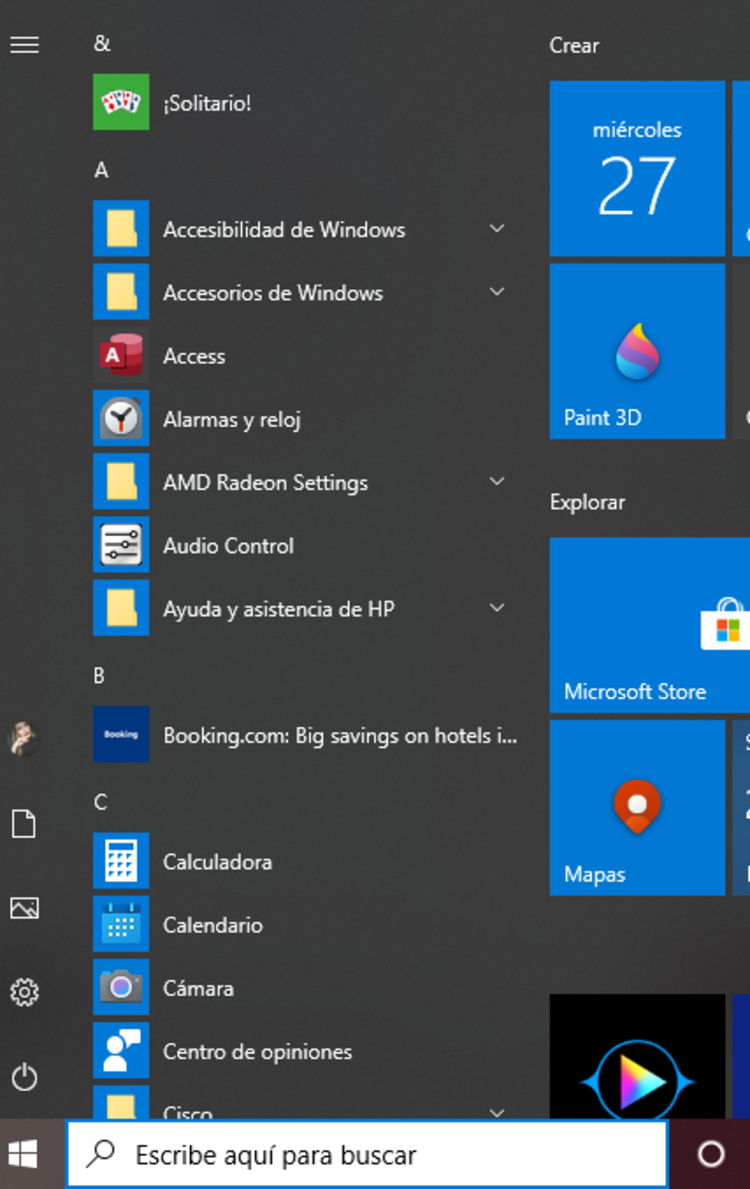Screen dimensions: 750x1189
Task: Jump to the & letter header
Action: [x=102, y=44]
